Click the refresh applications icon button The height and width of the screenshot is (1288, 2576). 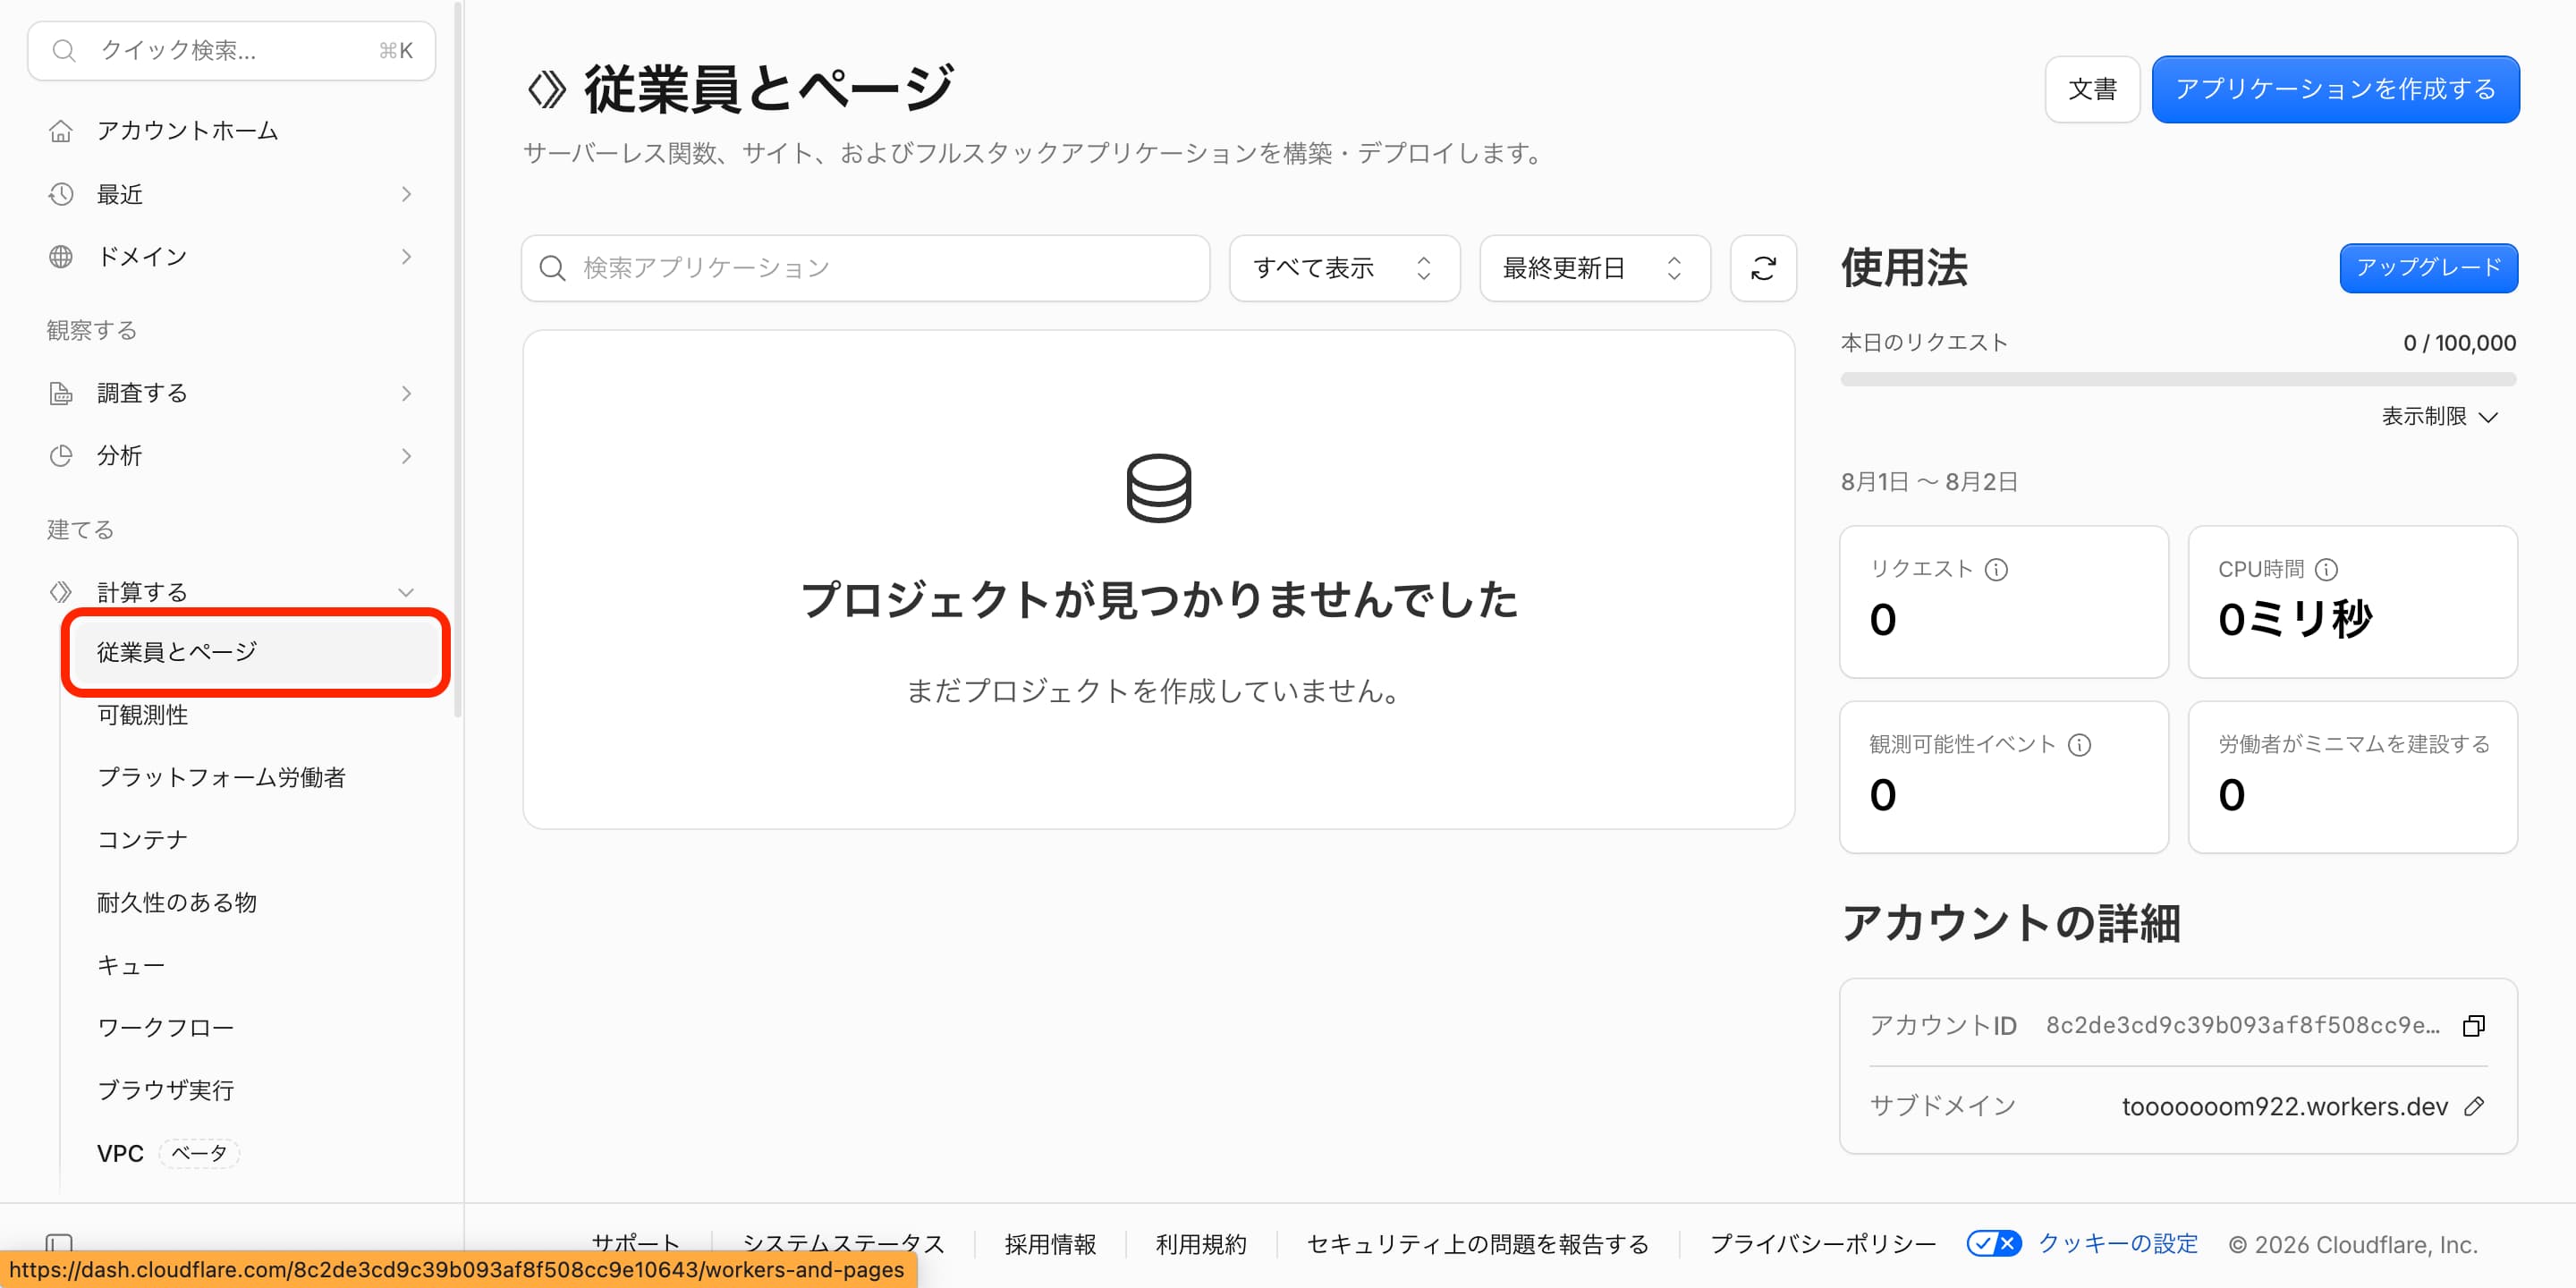coord(1763,268)
